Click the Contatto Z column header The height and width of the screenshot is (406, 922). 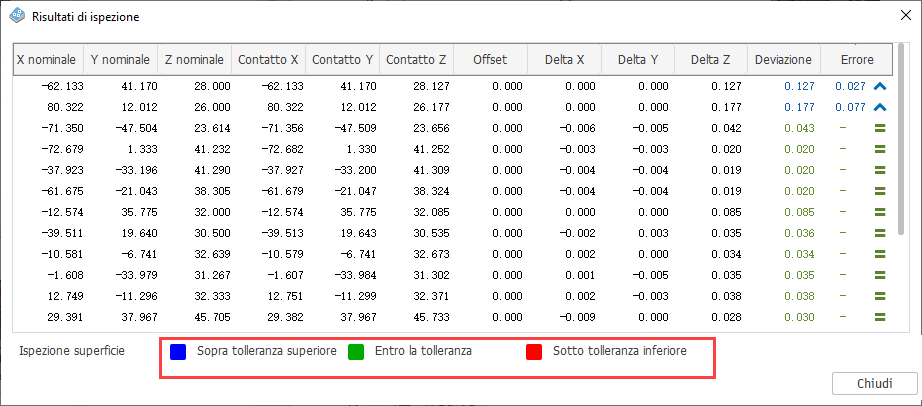[416, 59]
